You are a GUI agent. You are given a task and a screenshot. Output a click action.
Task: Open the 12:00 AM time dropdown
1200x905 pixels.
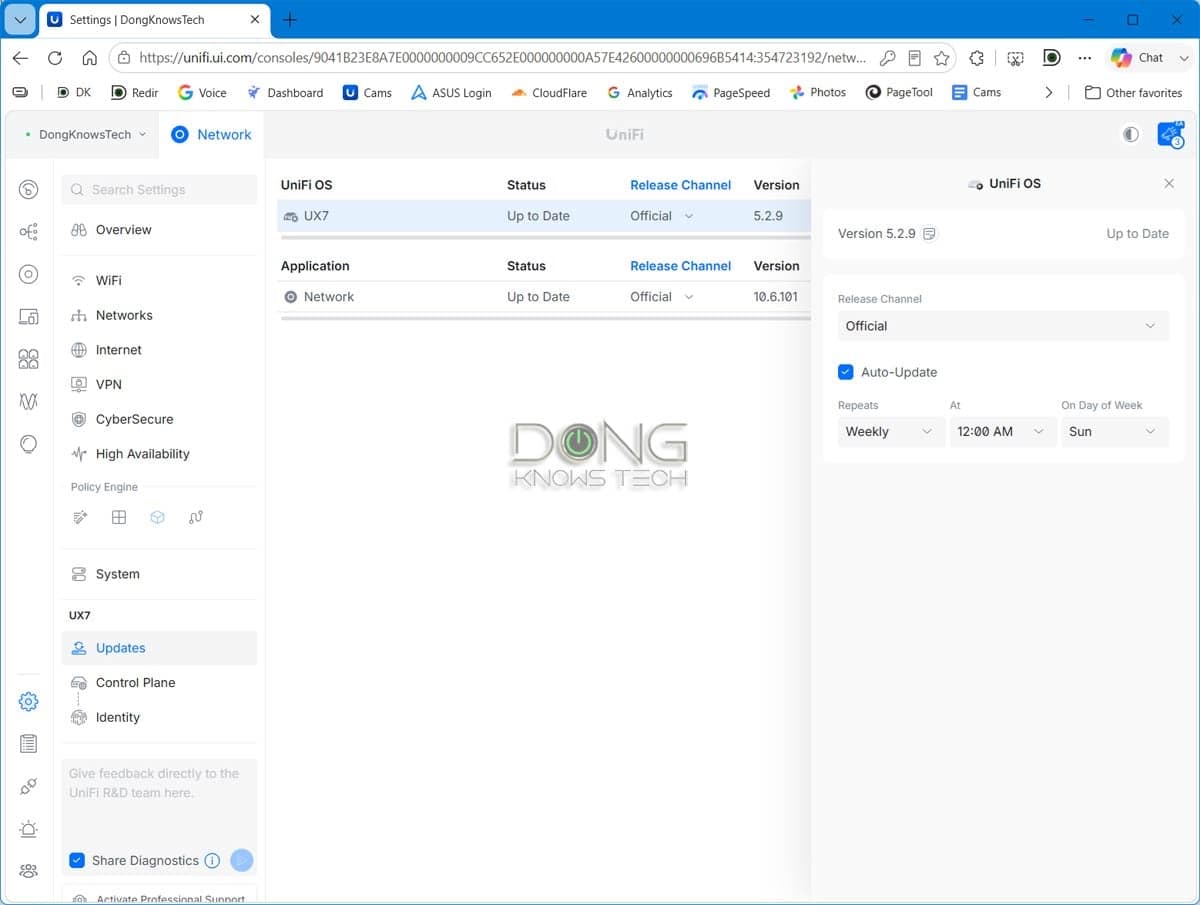pyautogui.click(x=1002, y=432)
